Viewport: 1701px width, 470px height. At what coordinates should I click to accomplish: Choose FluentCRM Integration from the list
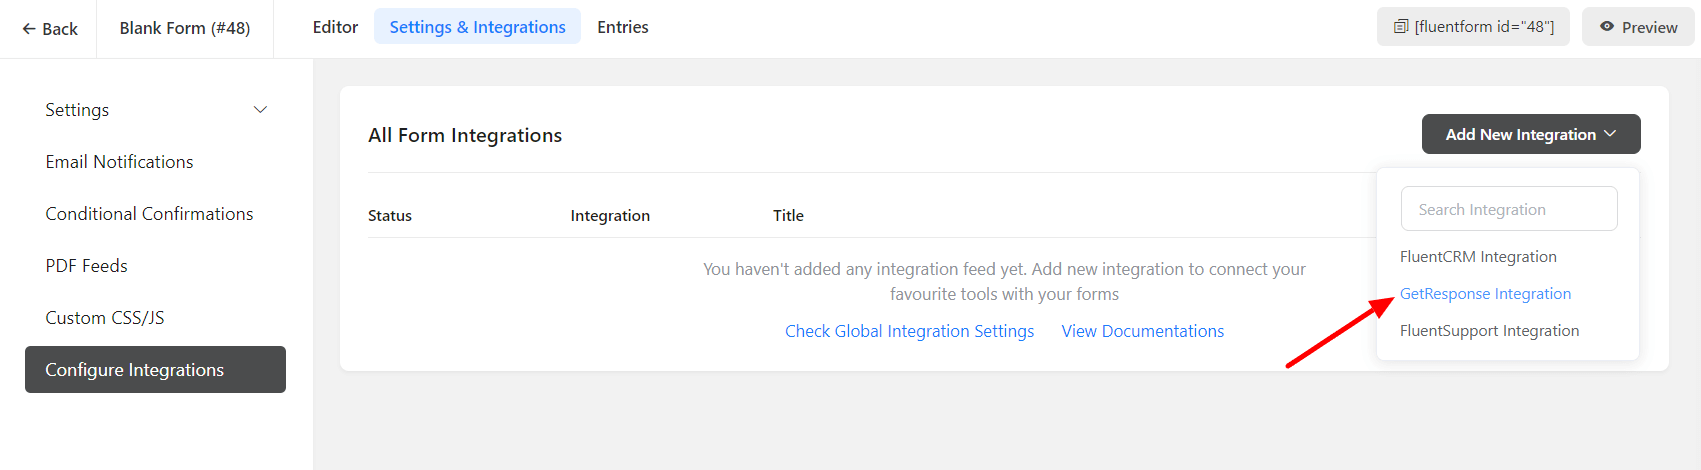click(1477, 257)
